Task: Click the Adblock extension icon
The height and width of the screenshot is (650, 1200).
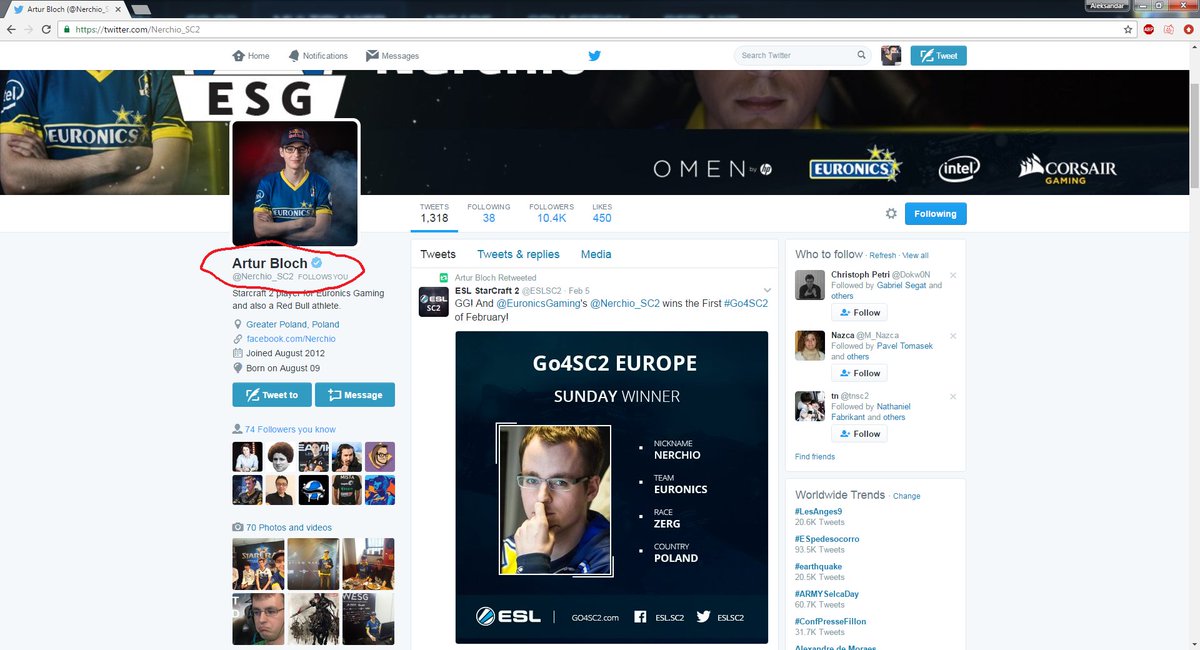Action: (1149, 29)
